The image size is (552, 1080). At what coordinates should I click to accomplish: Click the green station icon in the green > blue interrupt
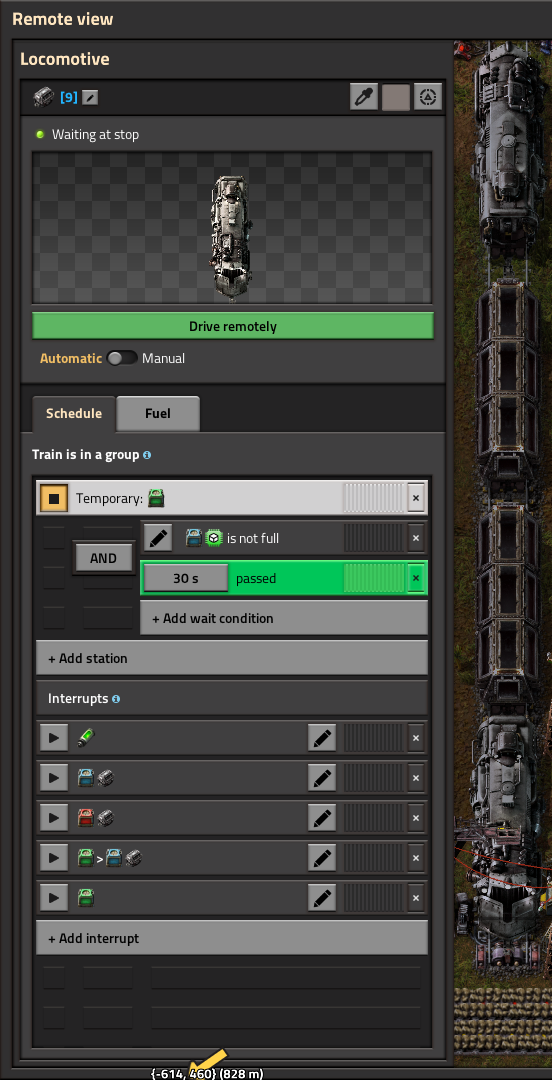point(85,858)
